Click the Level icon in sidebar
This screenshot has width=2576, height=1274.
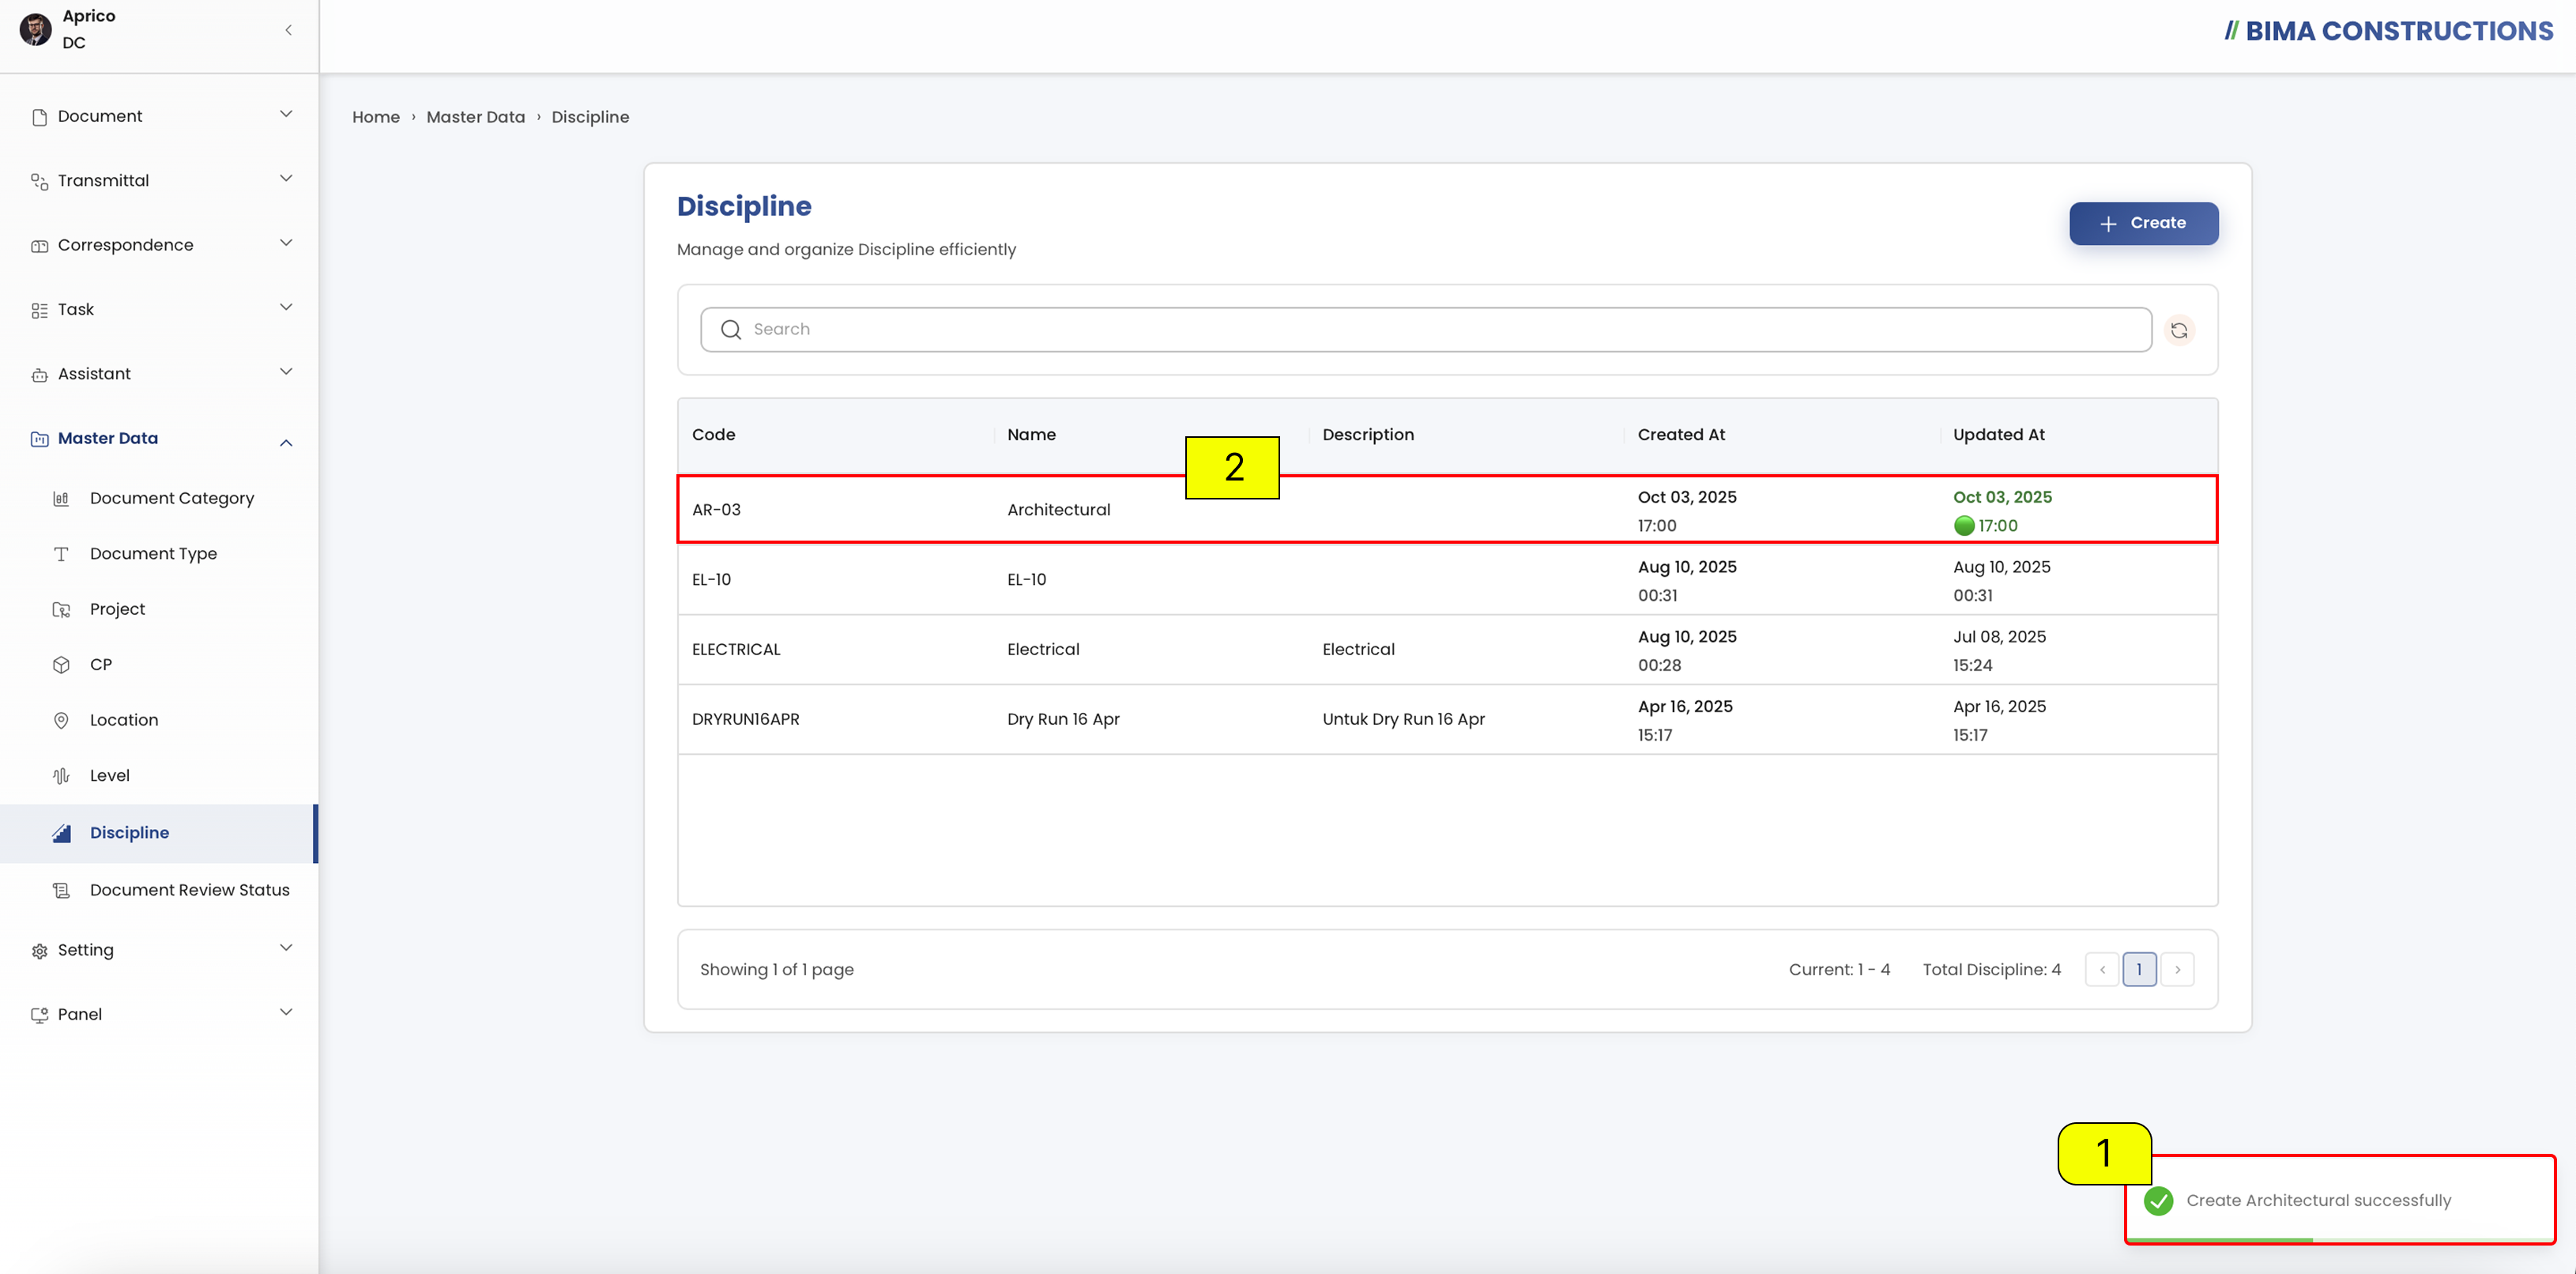[x=61, y=776]
